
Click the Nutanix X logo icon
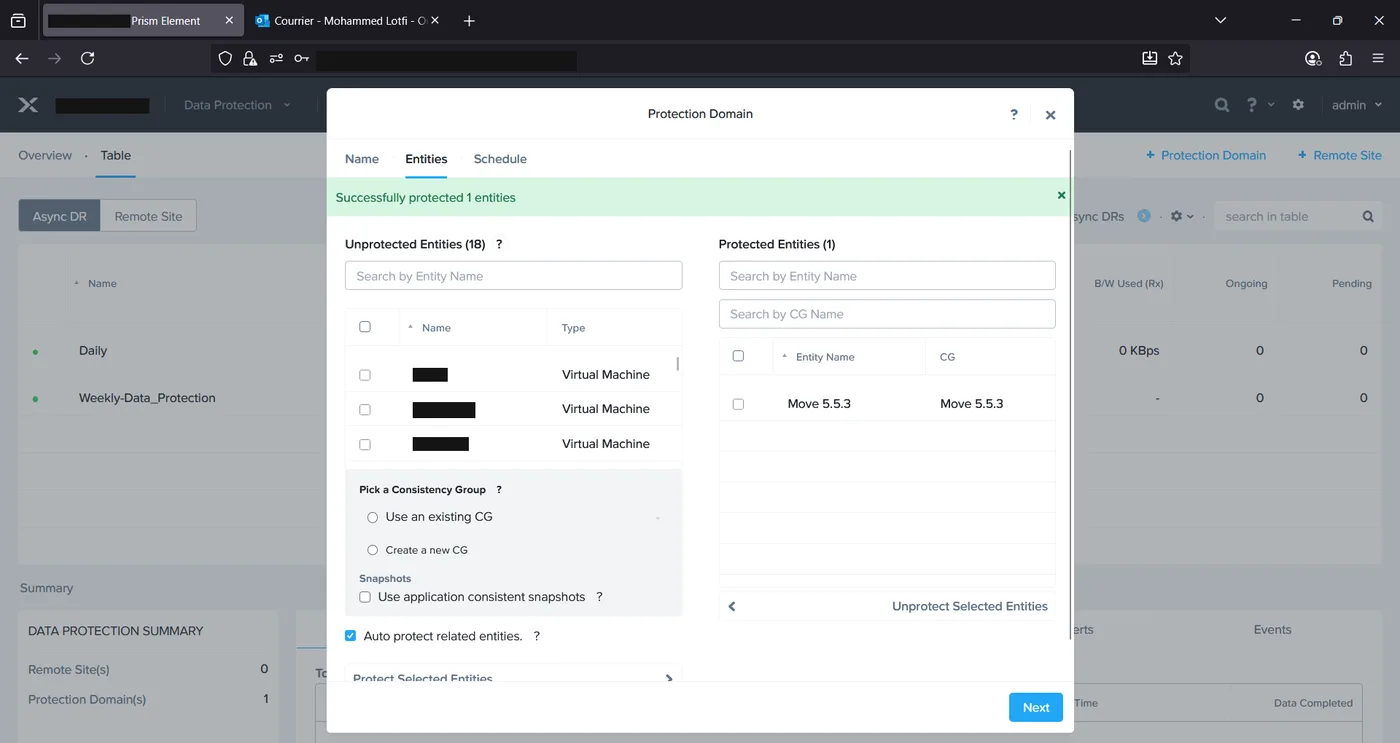tap(28, 105)
